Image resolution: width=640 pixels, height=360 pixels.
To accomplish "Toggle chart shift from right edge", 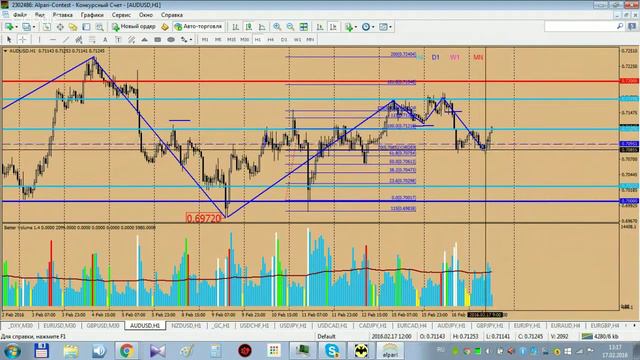I will 333,27.
